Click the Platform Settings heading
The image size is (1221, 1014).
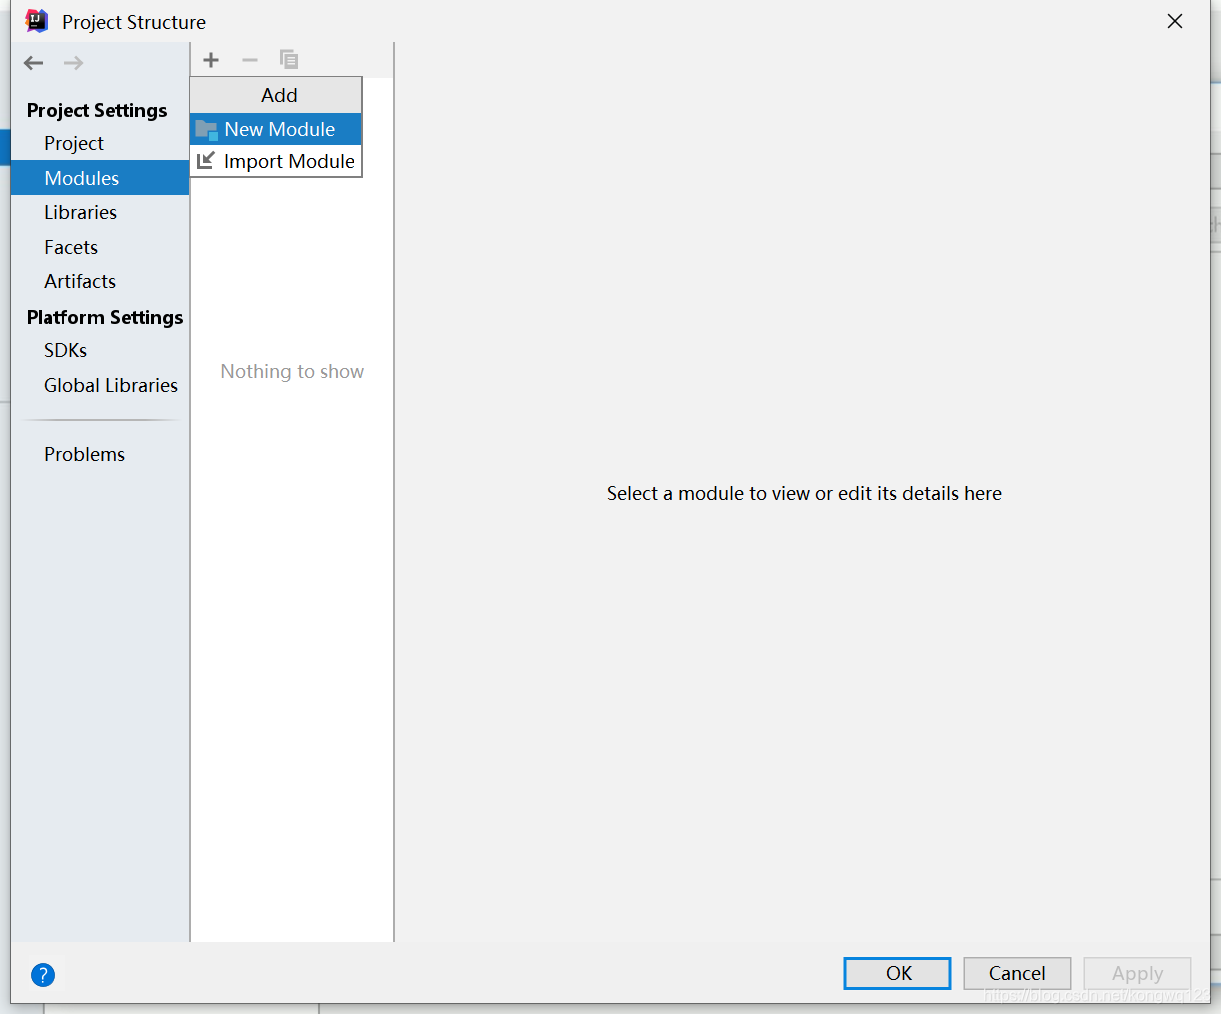(x=105, y=317)
